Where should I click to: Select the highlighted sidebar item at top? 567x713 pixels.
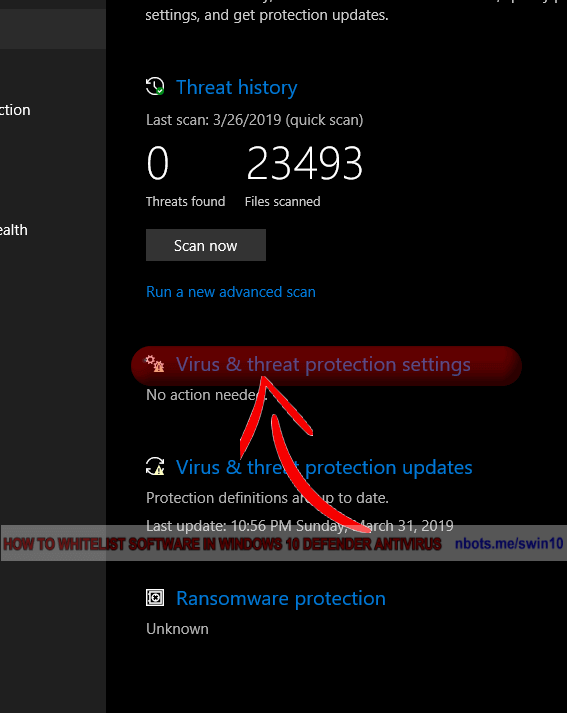tap(53, 29)
